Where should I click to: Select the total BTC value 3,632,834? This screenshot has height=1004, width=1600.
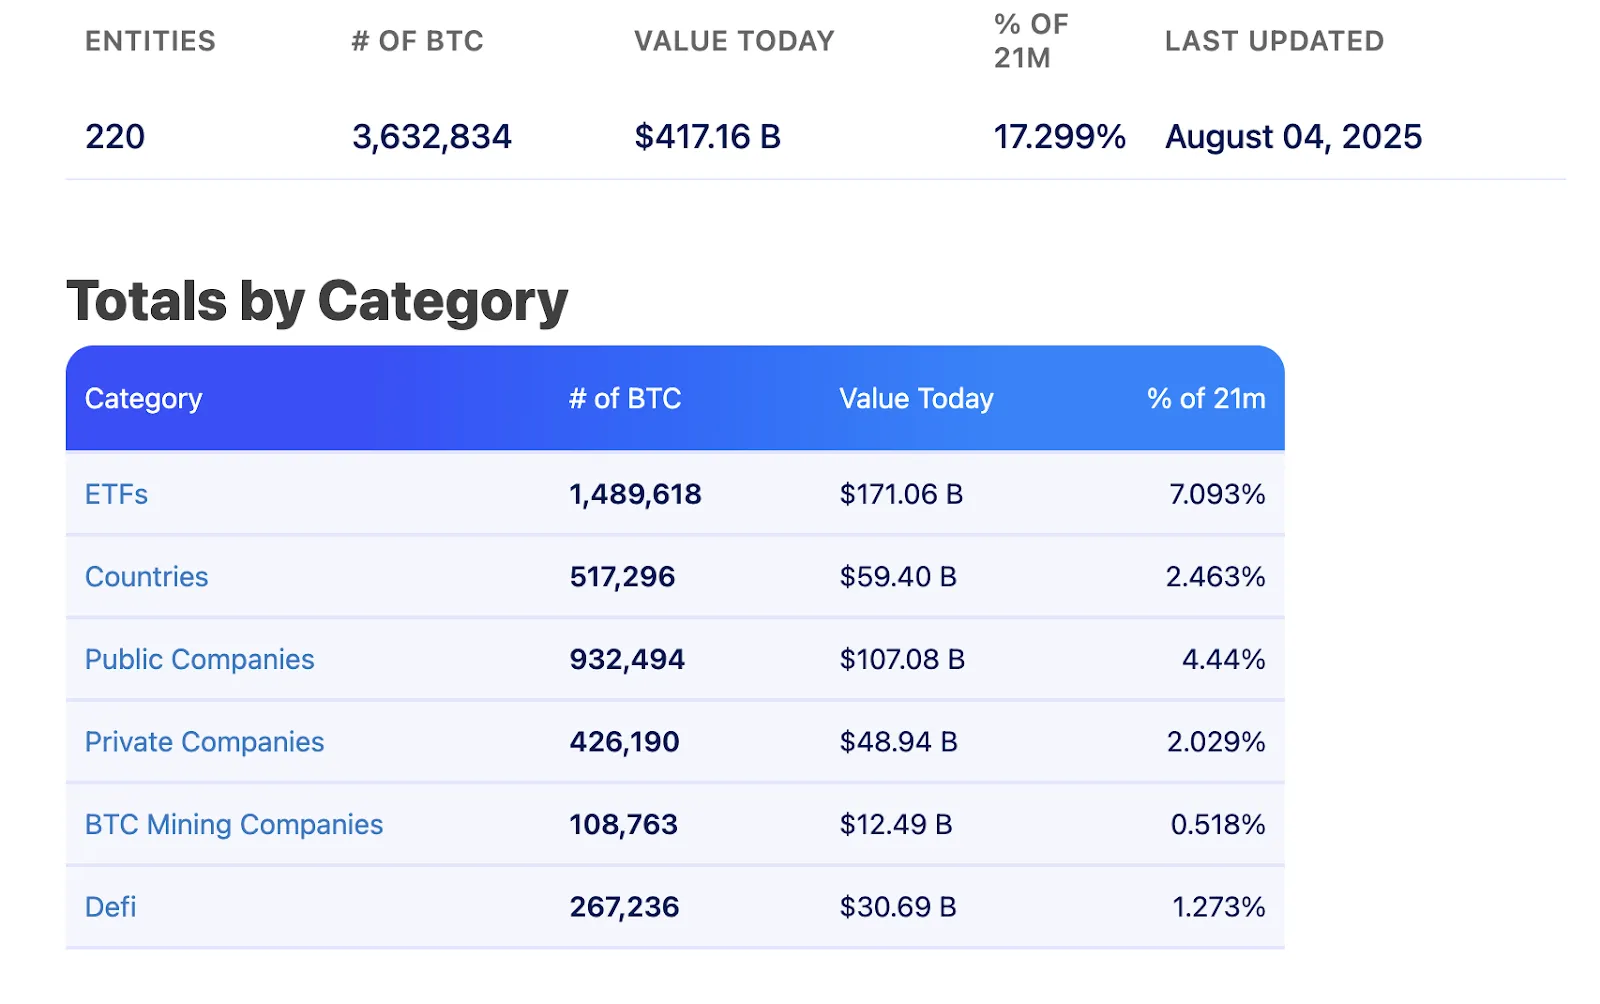point(431,136)
